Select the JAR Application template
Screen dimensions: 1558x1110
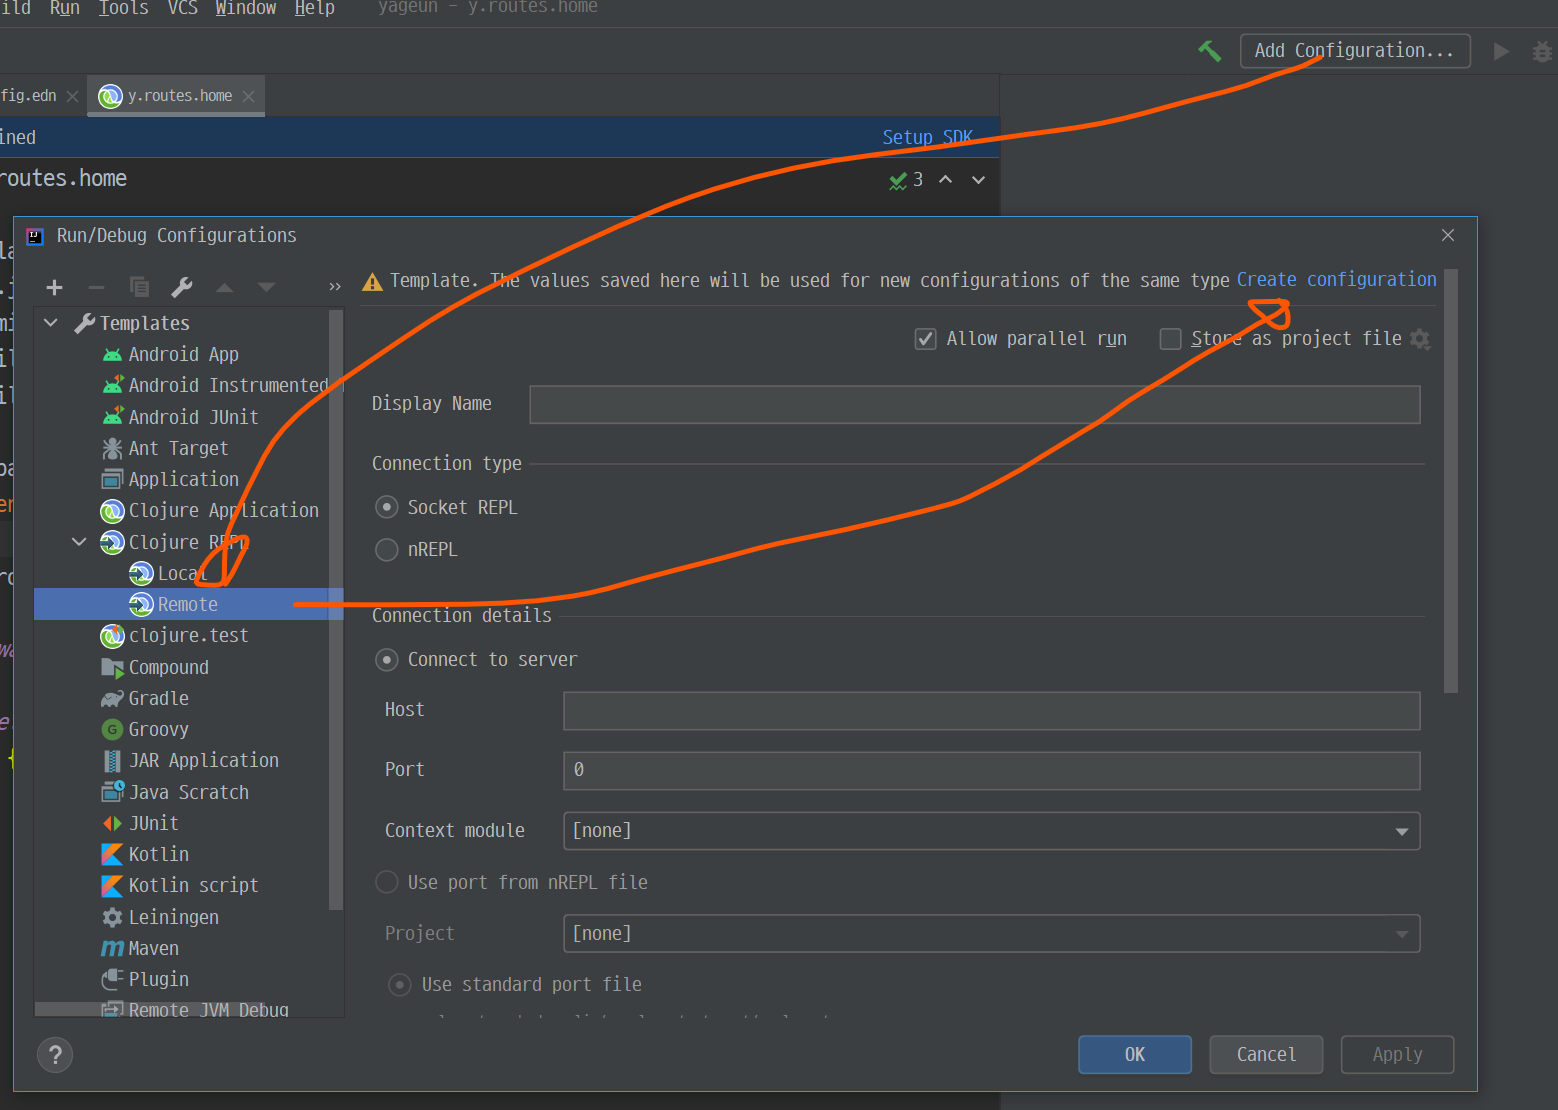189,760
